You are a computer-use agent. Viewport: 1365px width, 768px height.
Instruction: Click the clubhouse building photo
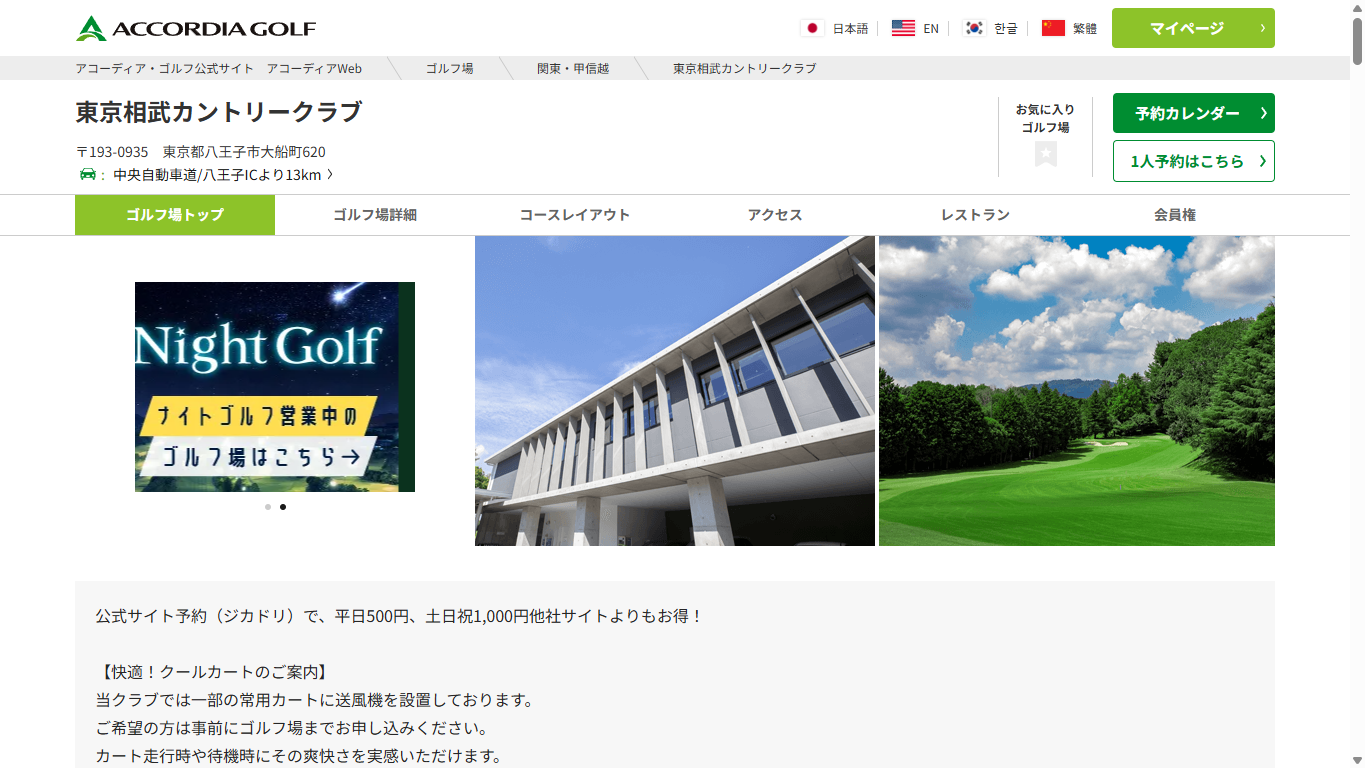675,391
